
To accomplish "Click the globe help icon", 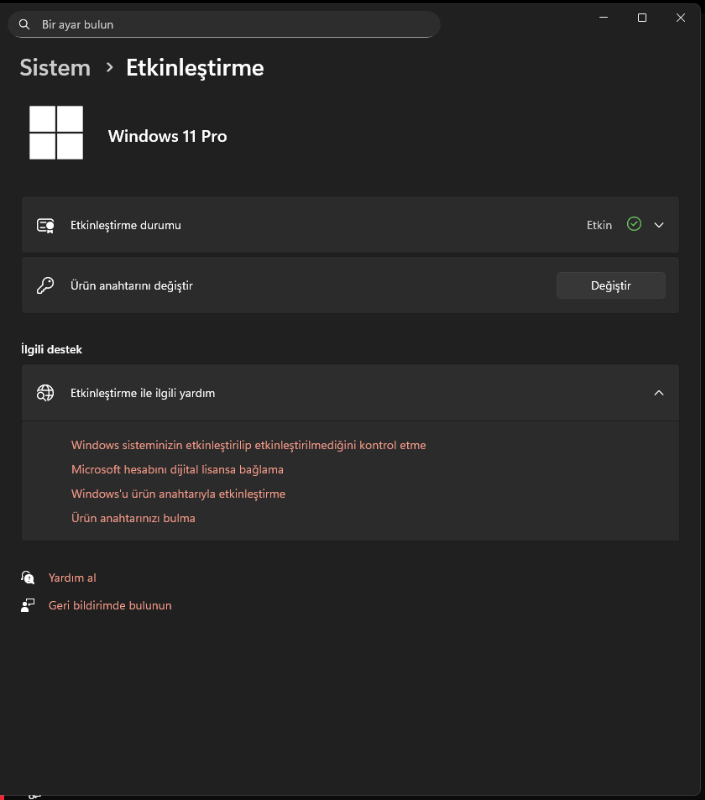I will click(x=45, y=393).
